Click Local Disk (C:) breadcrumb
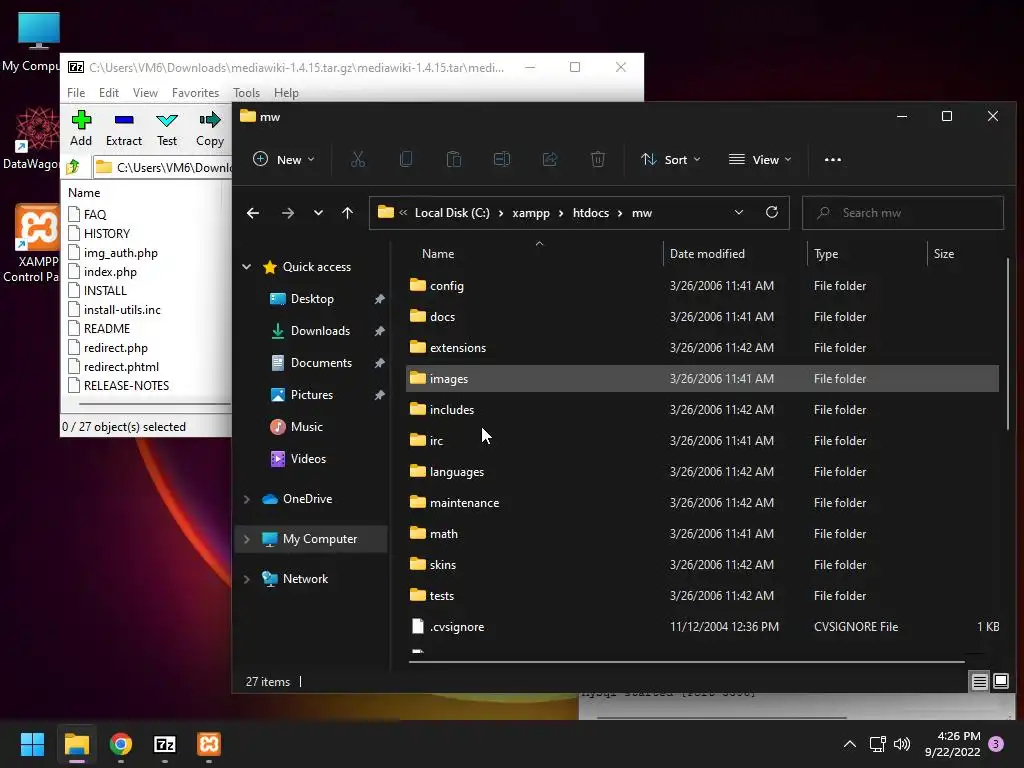This screenshot has height=768, width=1024. click(x=452, y=213)
